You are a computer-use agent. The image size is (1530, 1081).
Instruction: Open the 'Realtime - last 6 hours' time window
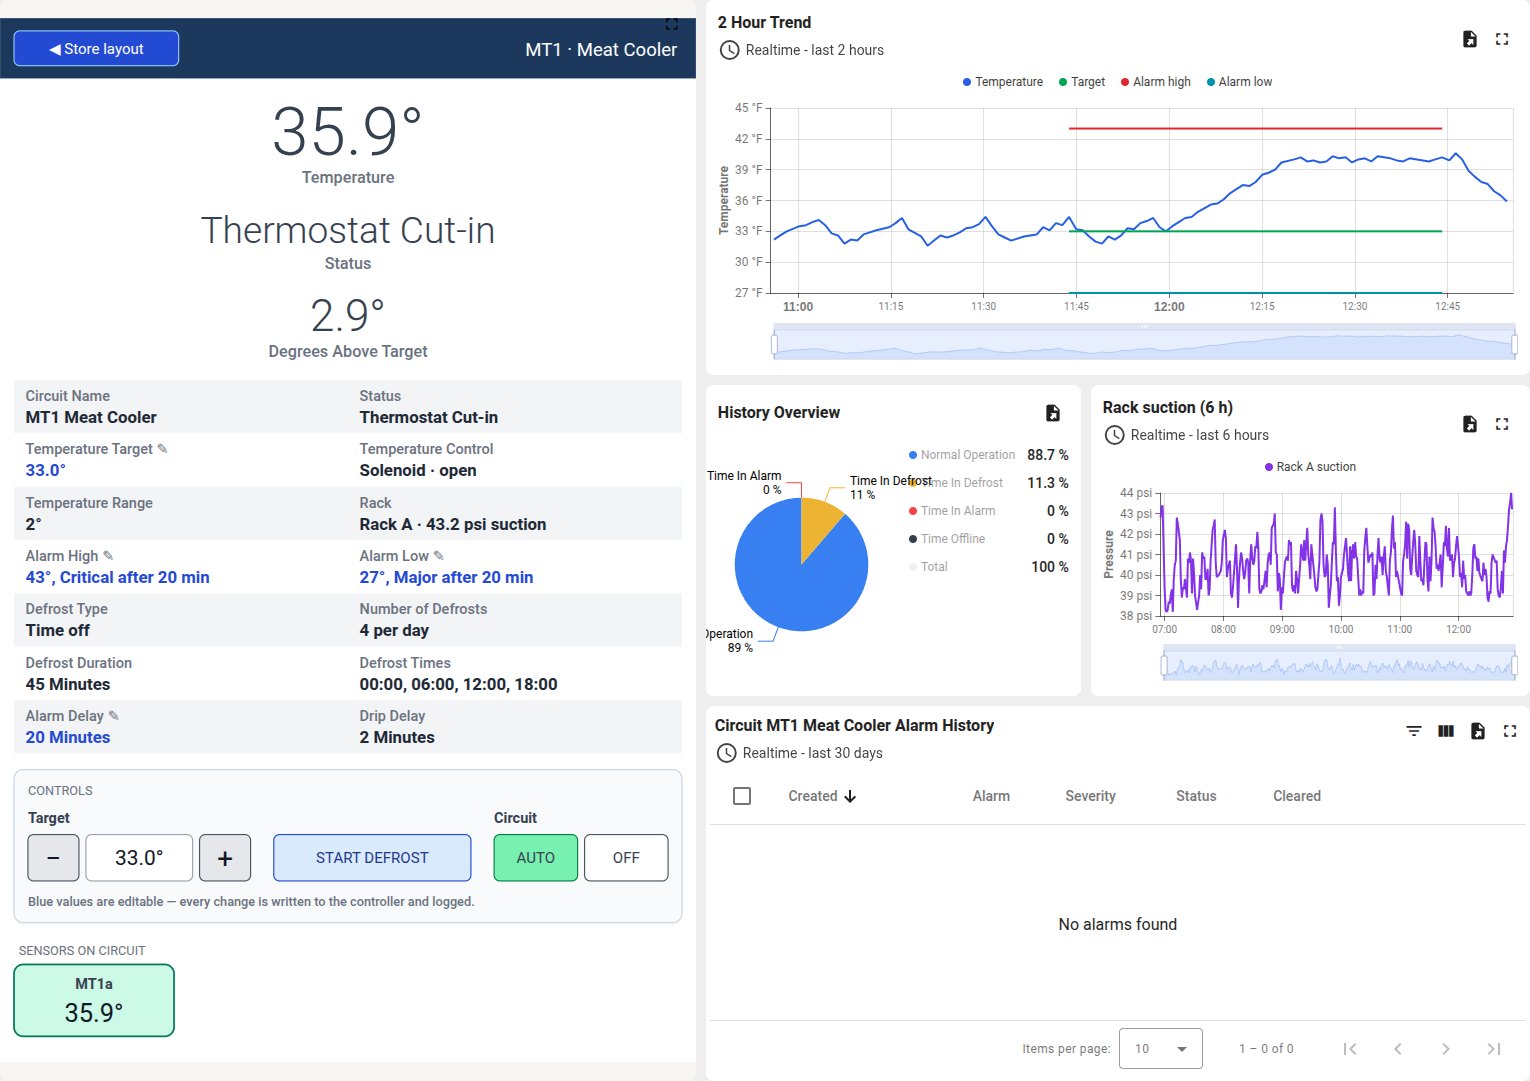click(x=1186, y=435)
